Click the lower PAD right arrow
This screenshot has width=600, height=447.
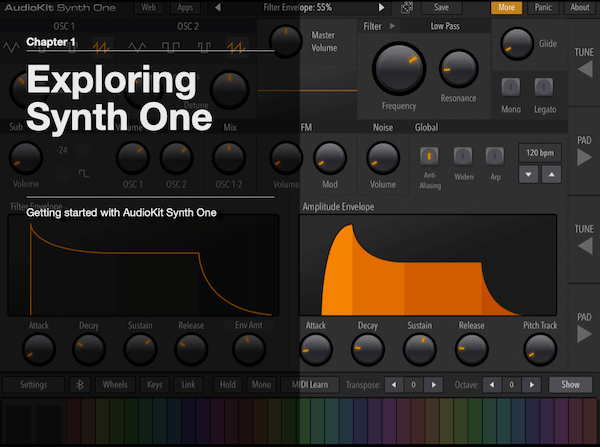[584, 334]
